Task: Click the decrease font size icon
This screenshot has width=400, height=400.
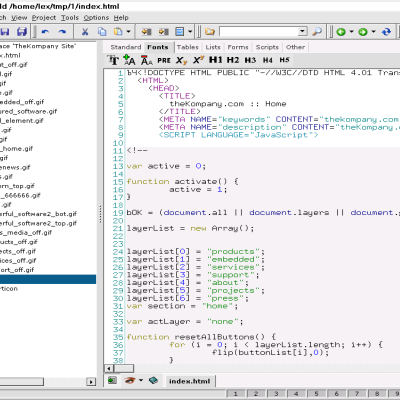Action: tap(147, 60)
